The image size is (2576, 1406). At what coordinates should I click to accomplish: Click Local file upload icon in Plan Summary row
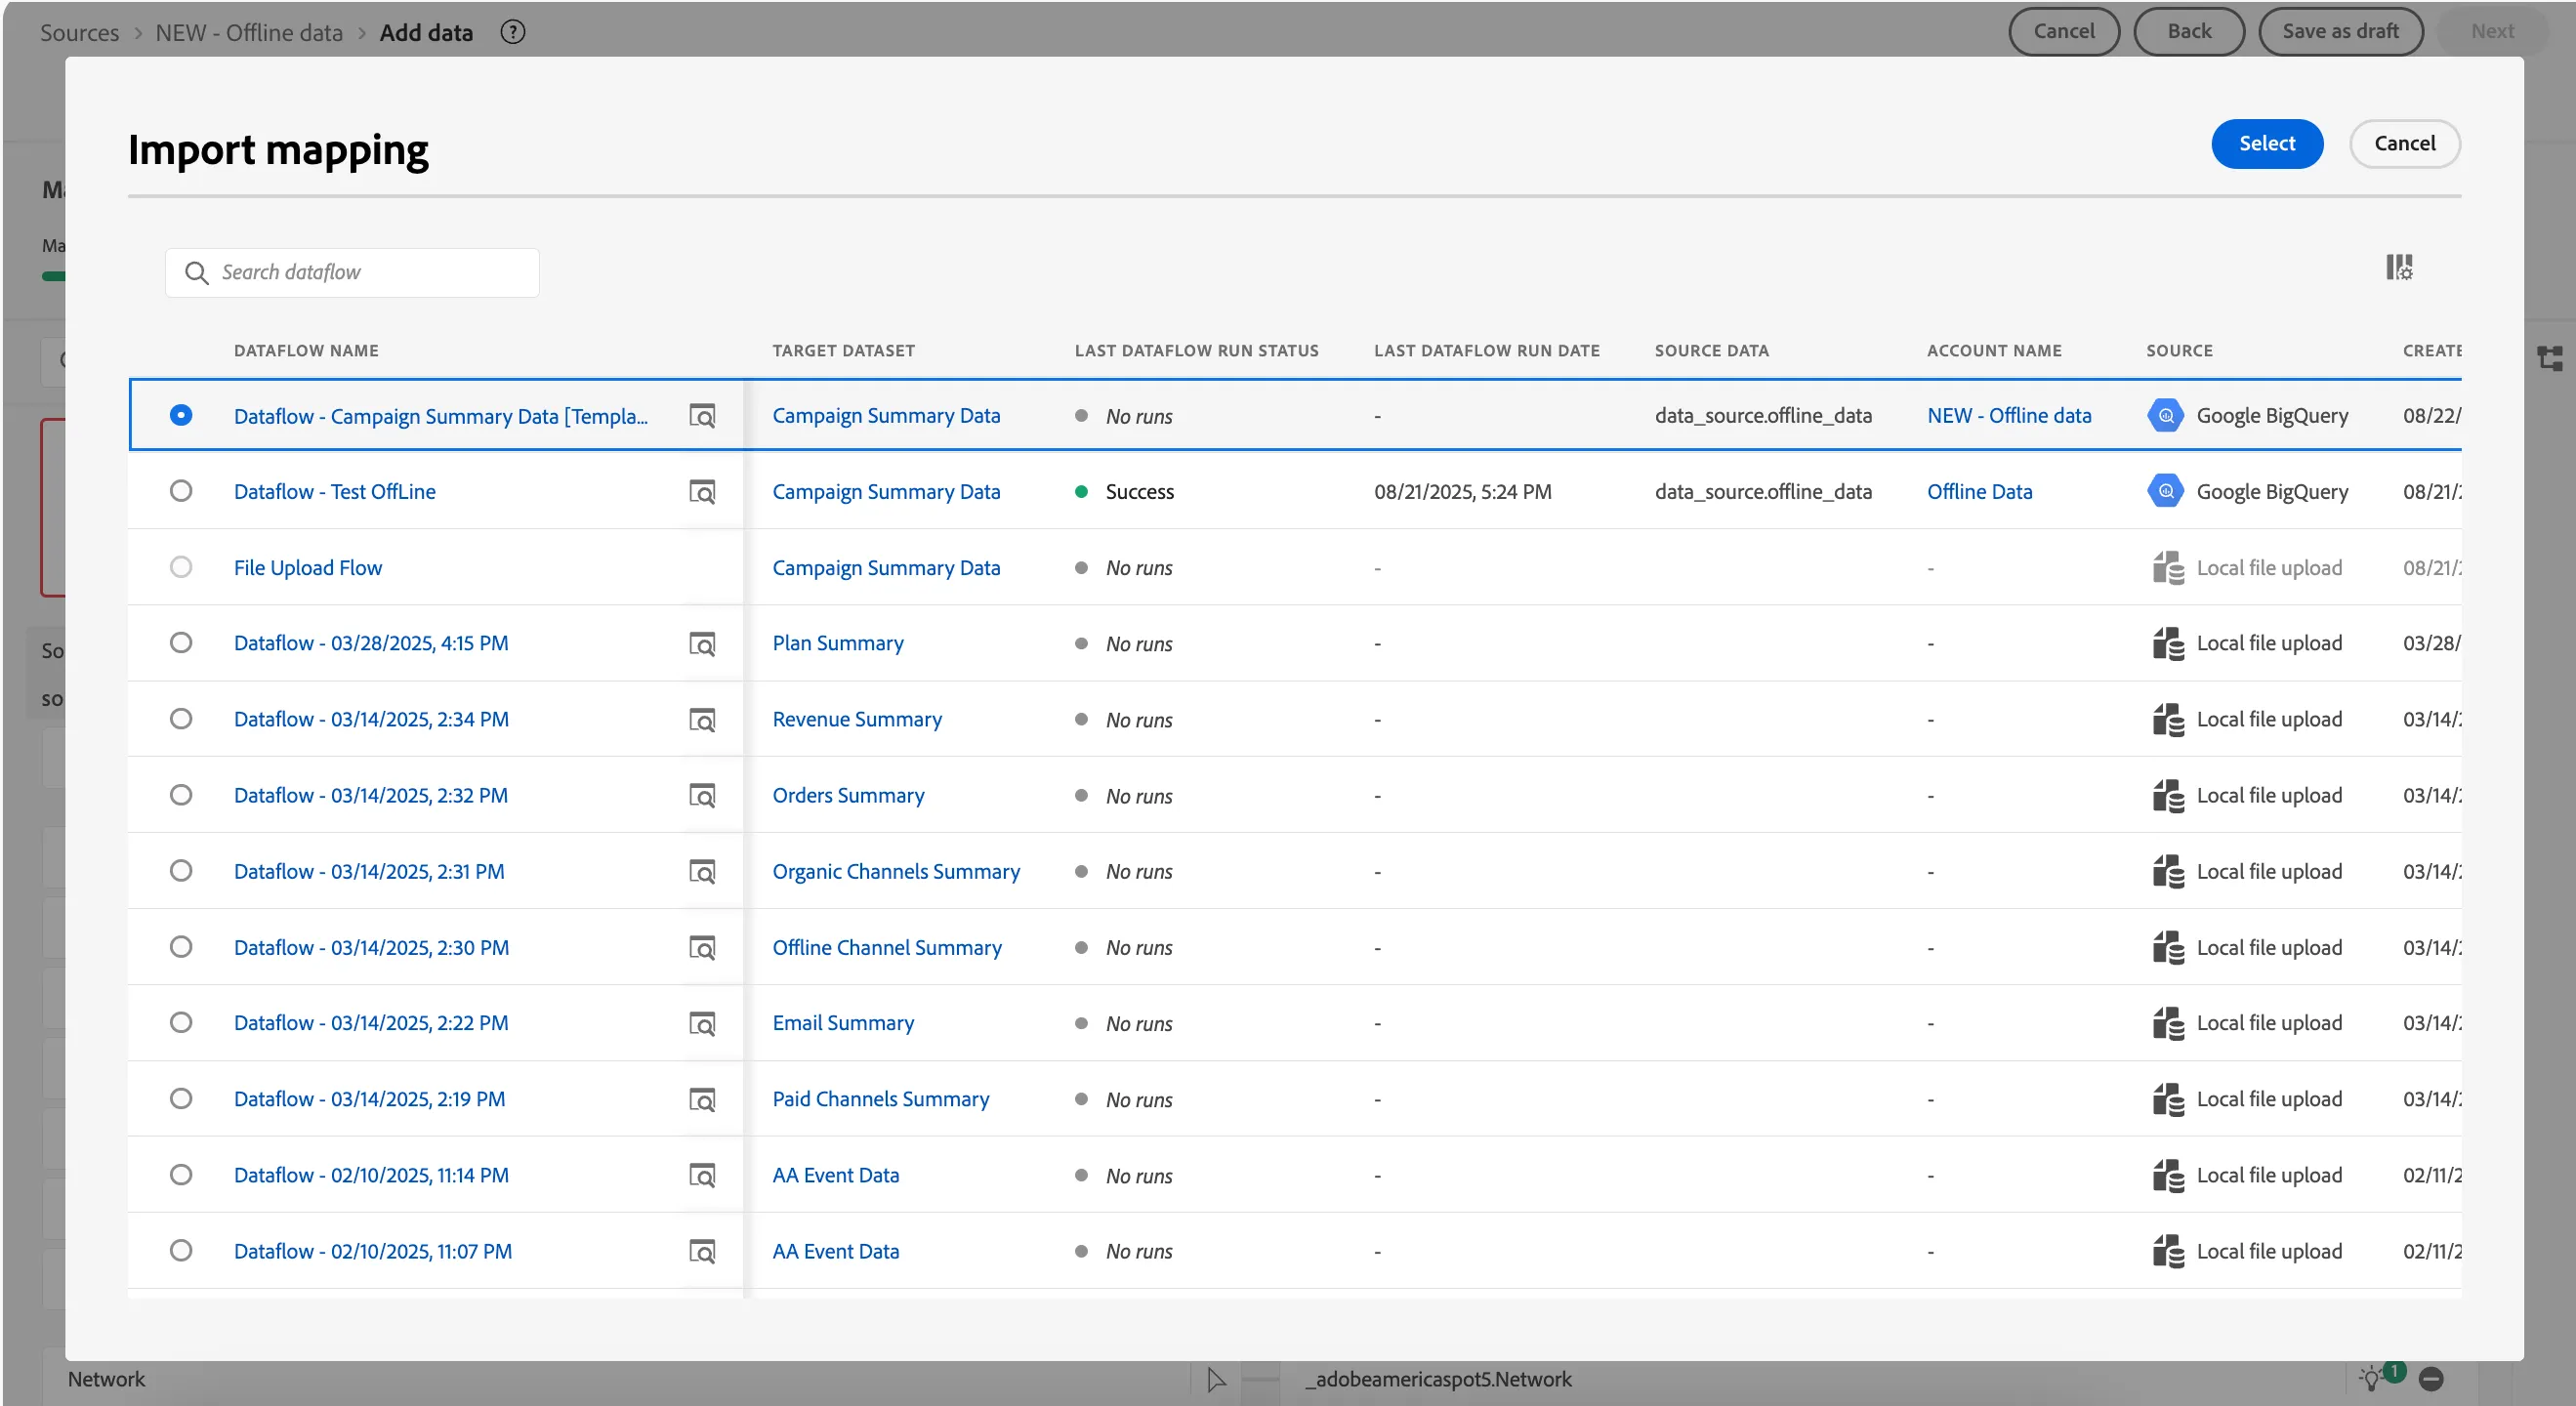[x=2167, y=643]
